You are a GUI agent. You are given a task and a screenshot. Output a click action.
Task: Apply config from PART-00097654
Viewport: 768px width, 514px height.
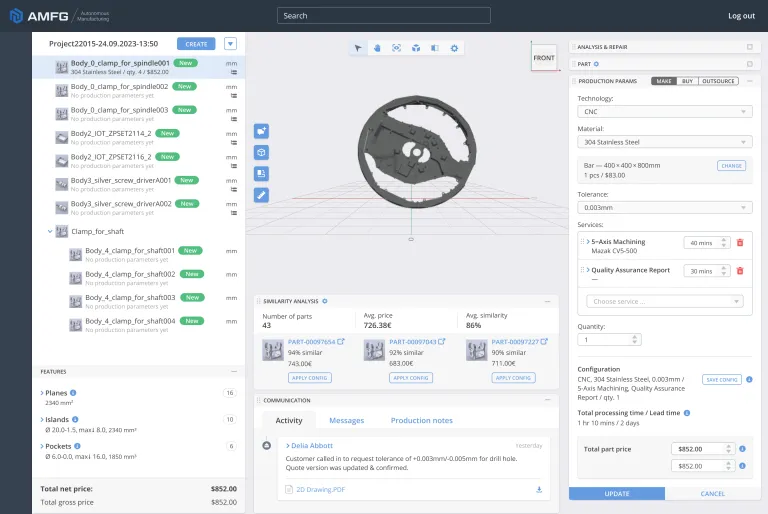[x=310, y=378]
